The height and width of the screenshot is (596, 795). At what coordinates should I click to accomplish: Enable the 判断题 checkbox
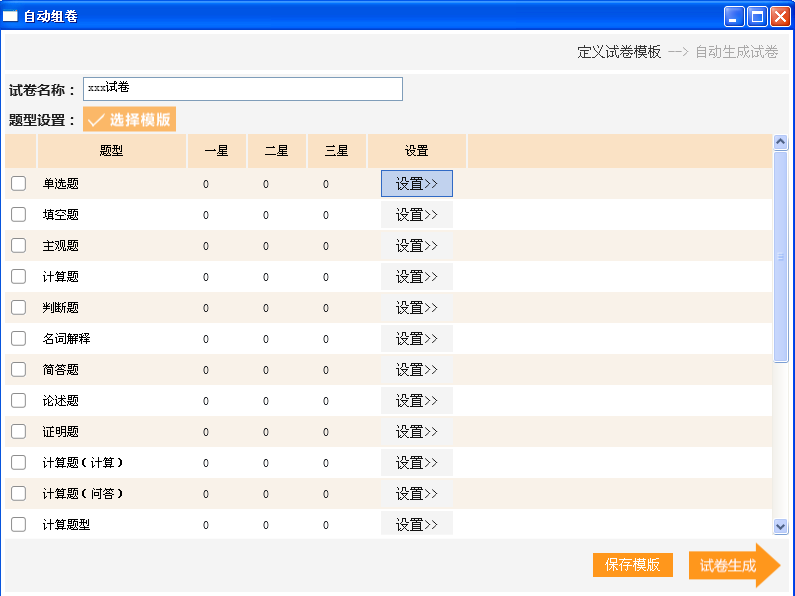19,307
